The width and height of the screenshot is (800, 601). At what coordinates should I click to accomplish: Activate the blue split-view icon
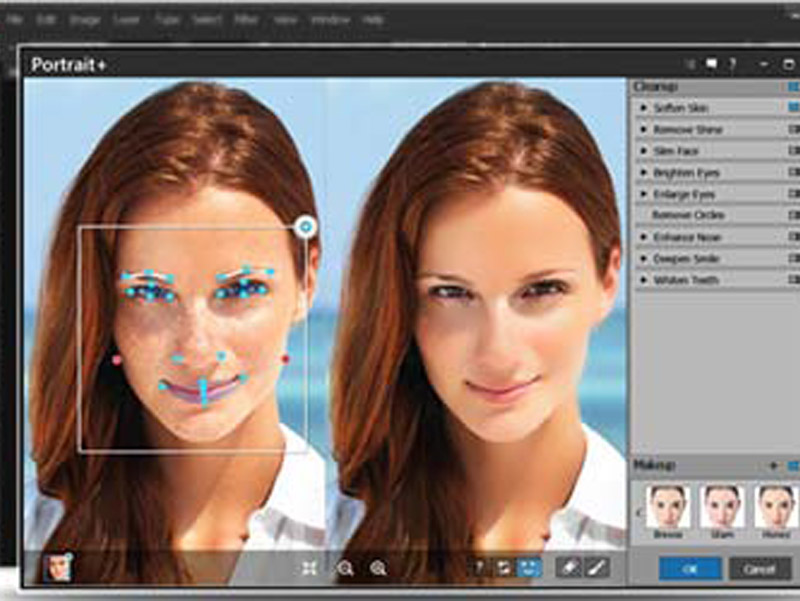pos(529,567)
